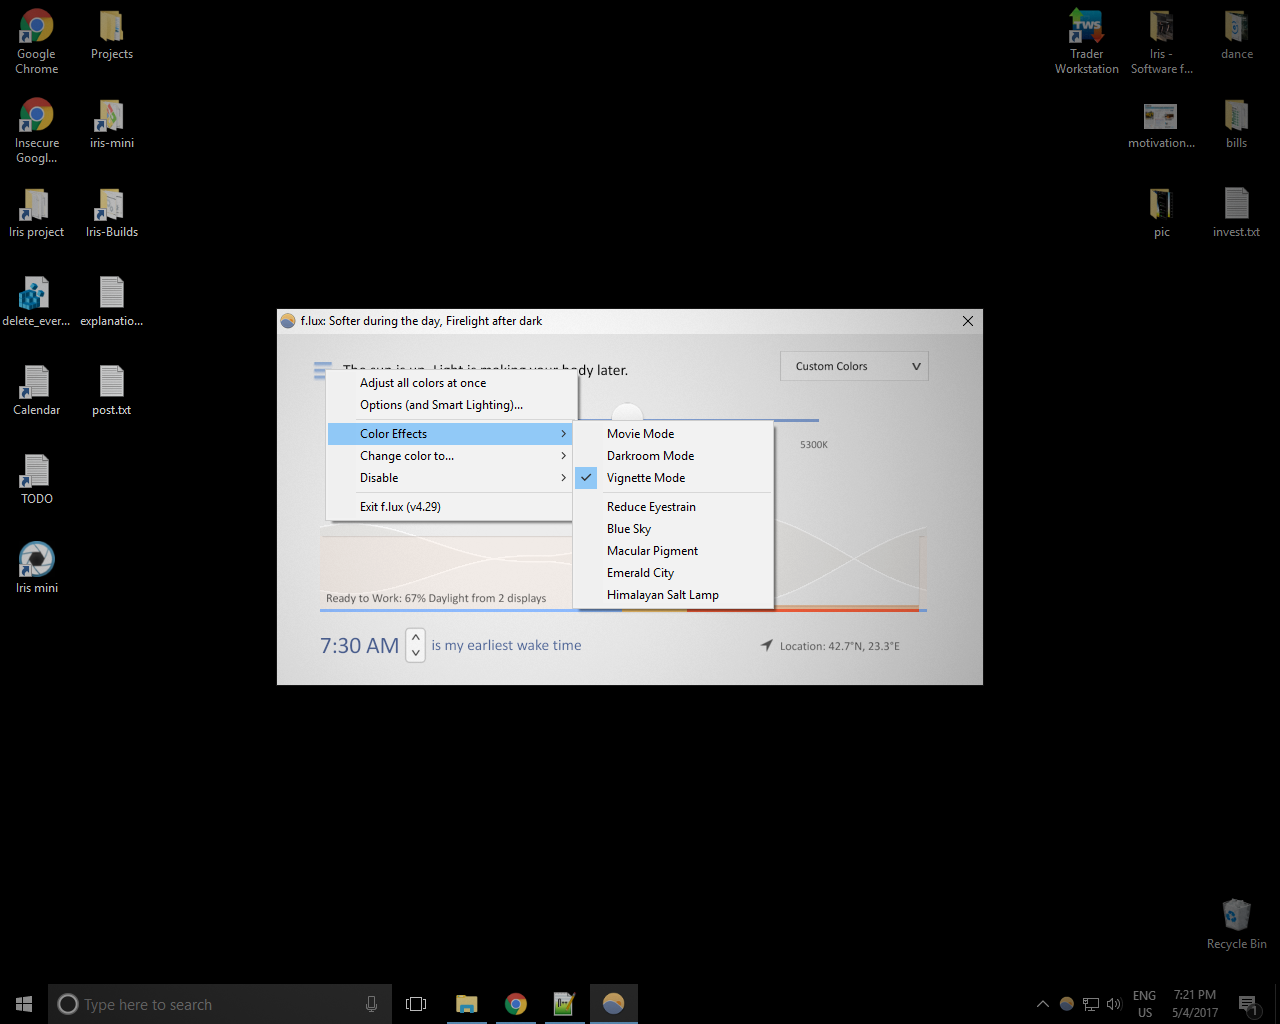
Task: Open Options (and Smart Lighting)...
Action: click(451, 405)
